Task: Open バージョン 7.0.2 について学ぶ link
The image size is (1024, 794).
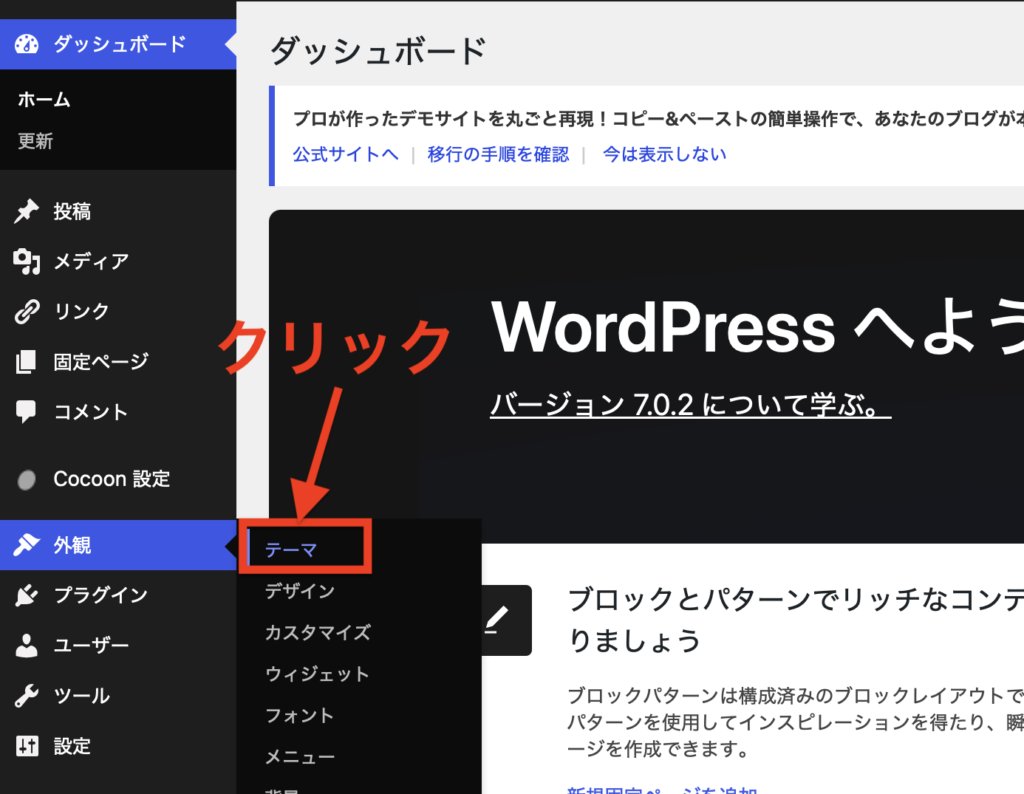Action: click(690, 405)
